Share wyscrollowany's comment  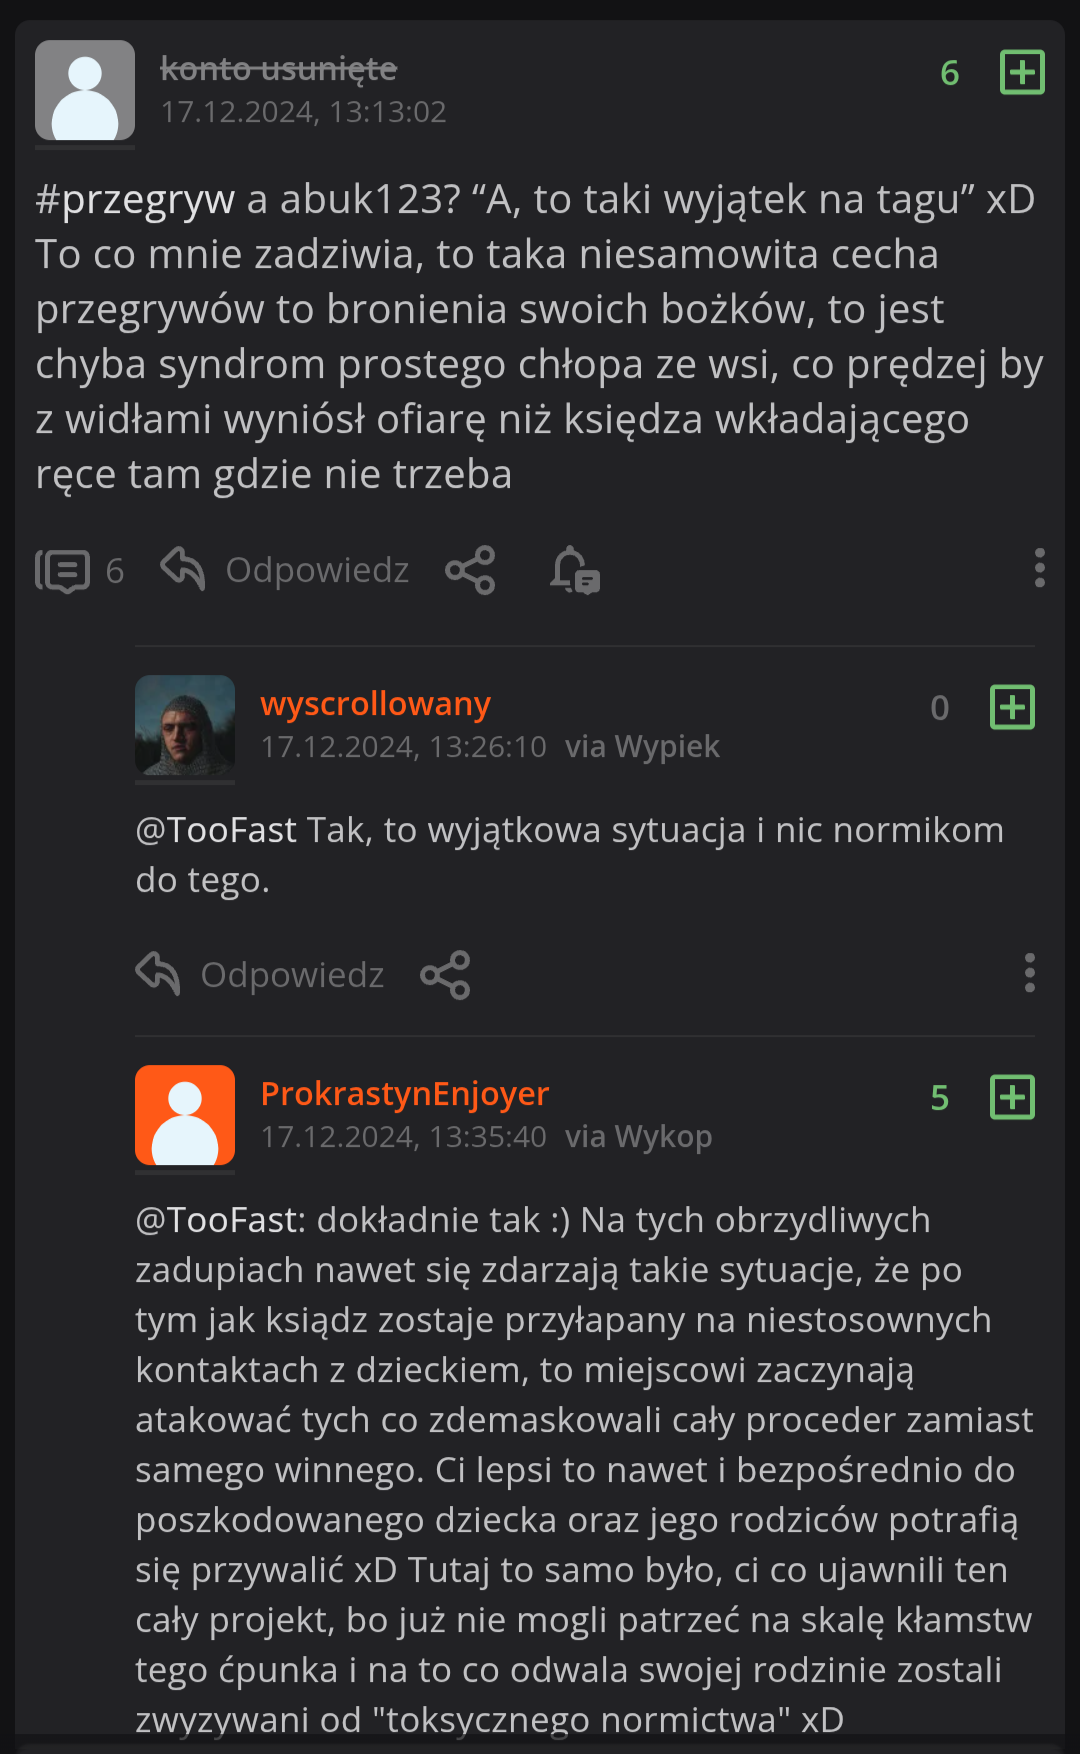445,975
